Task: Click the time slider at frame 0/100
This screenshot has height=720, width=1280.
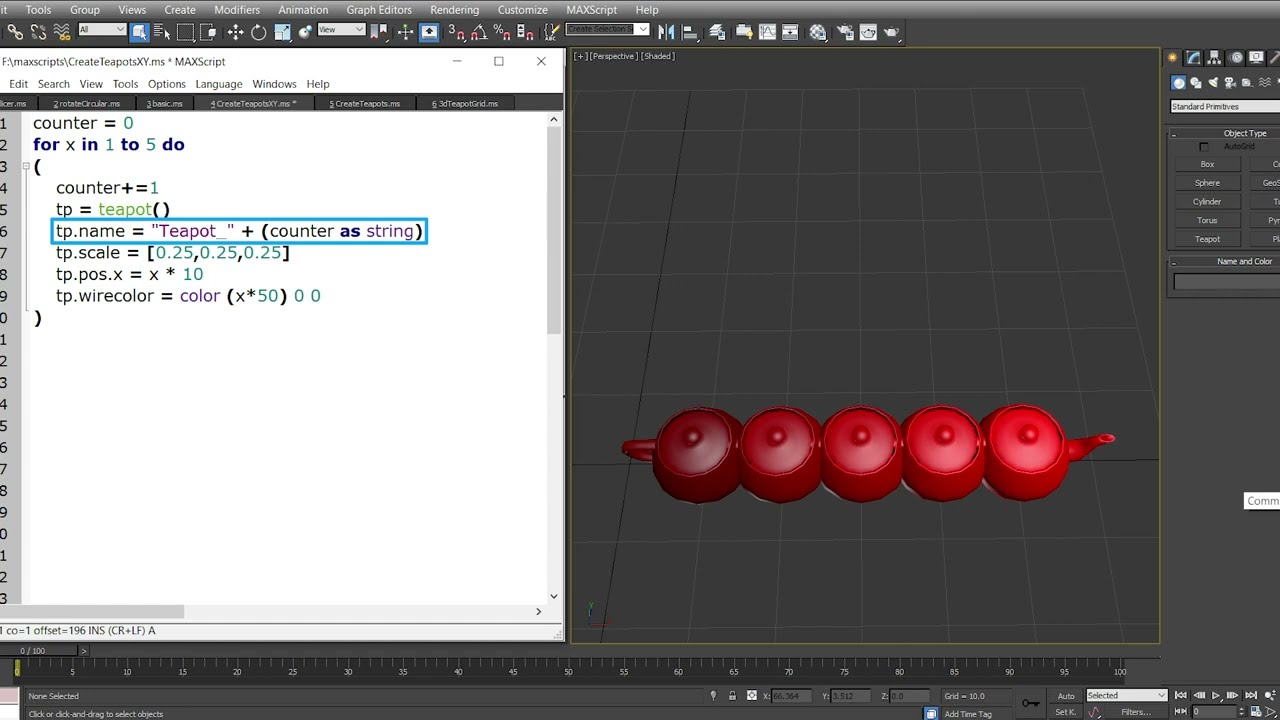Action: [x=33, y=651]
